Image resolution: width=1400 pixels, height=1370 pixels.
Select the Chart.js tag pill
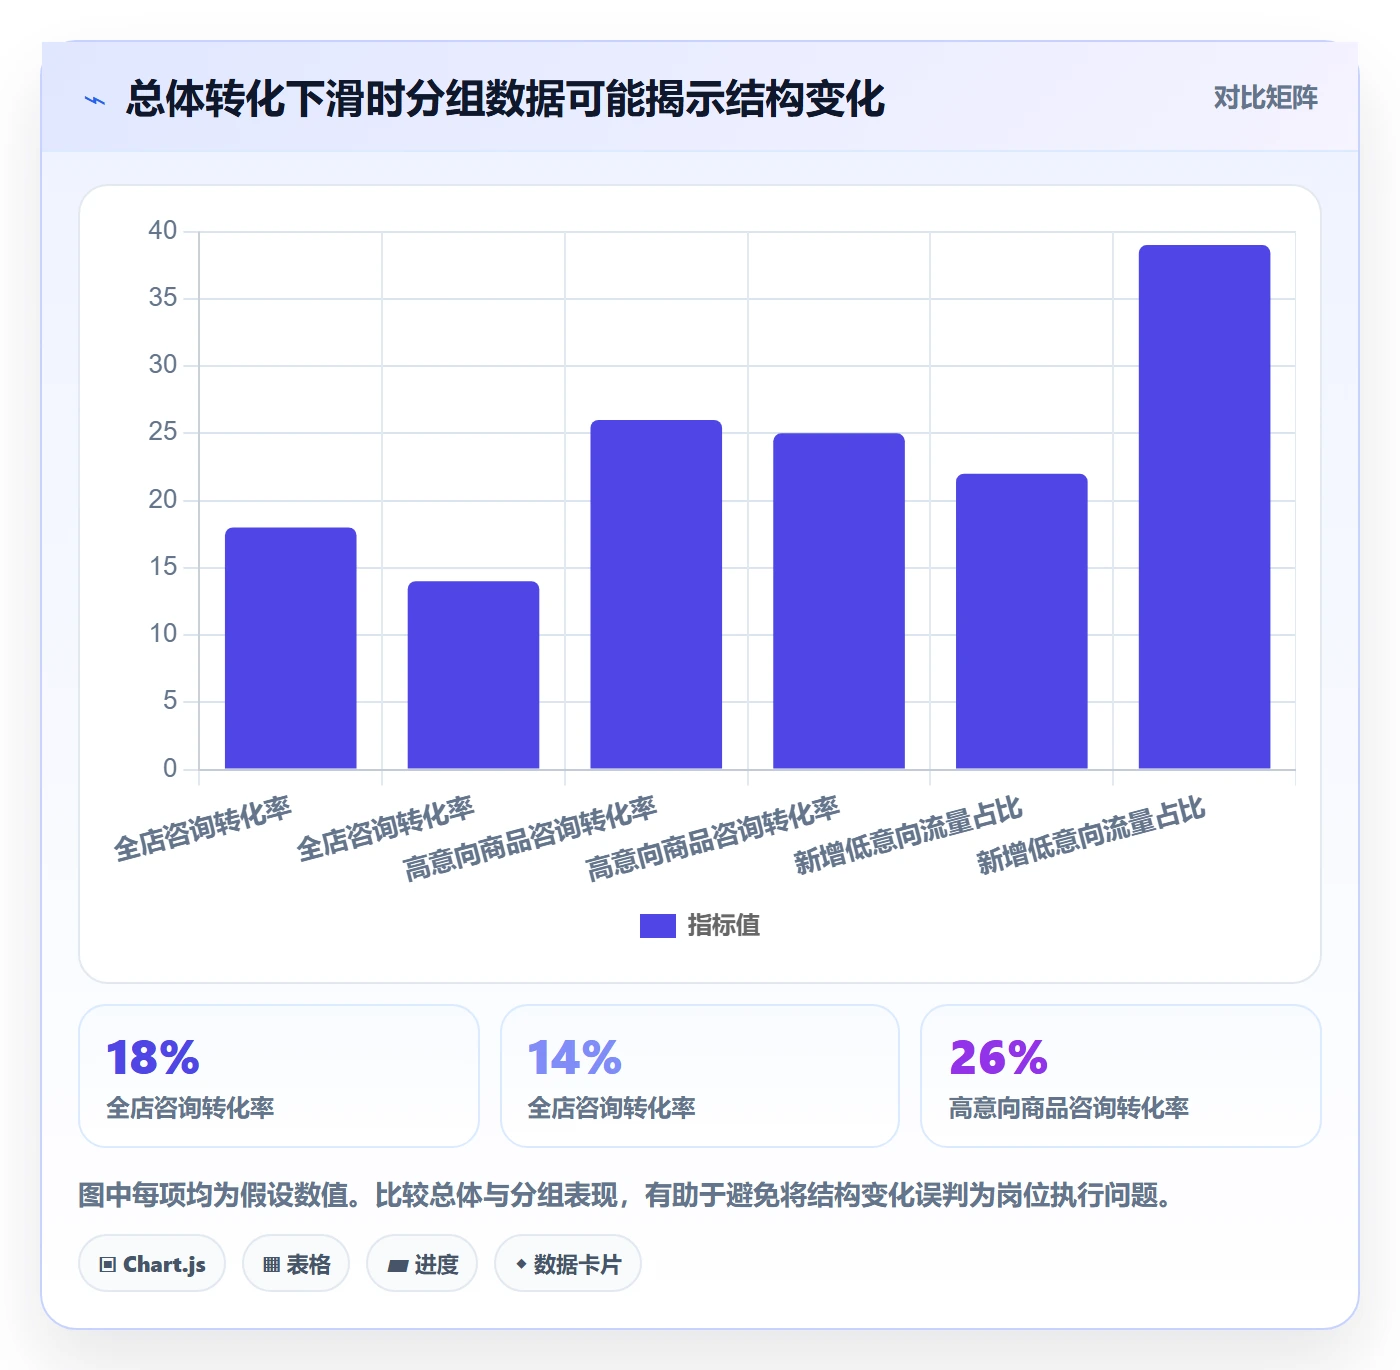[152, 1264]
